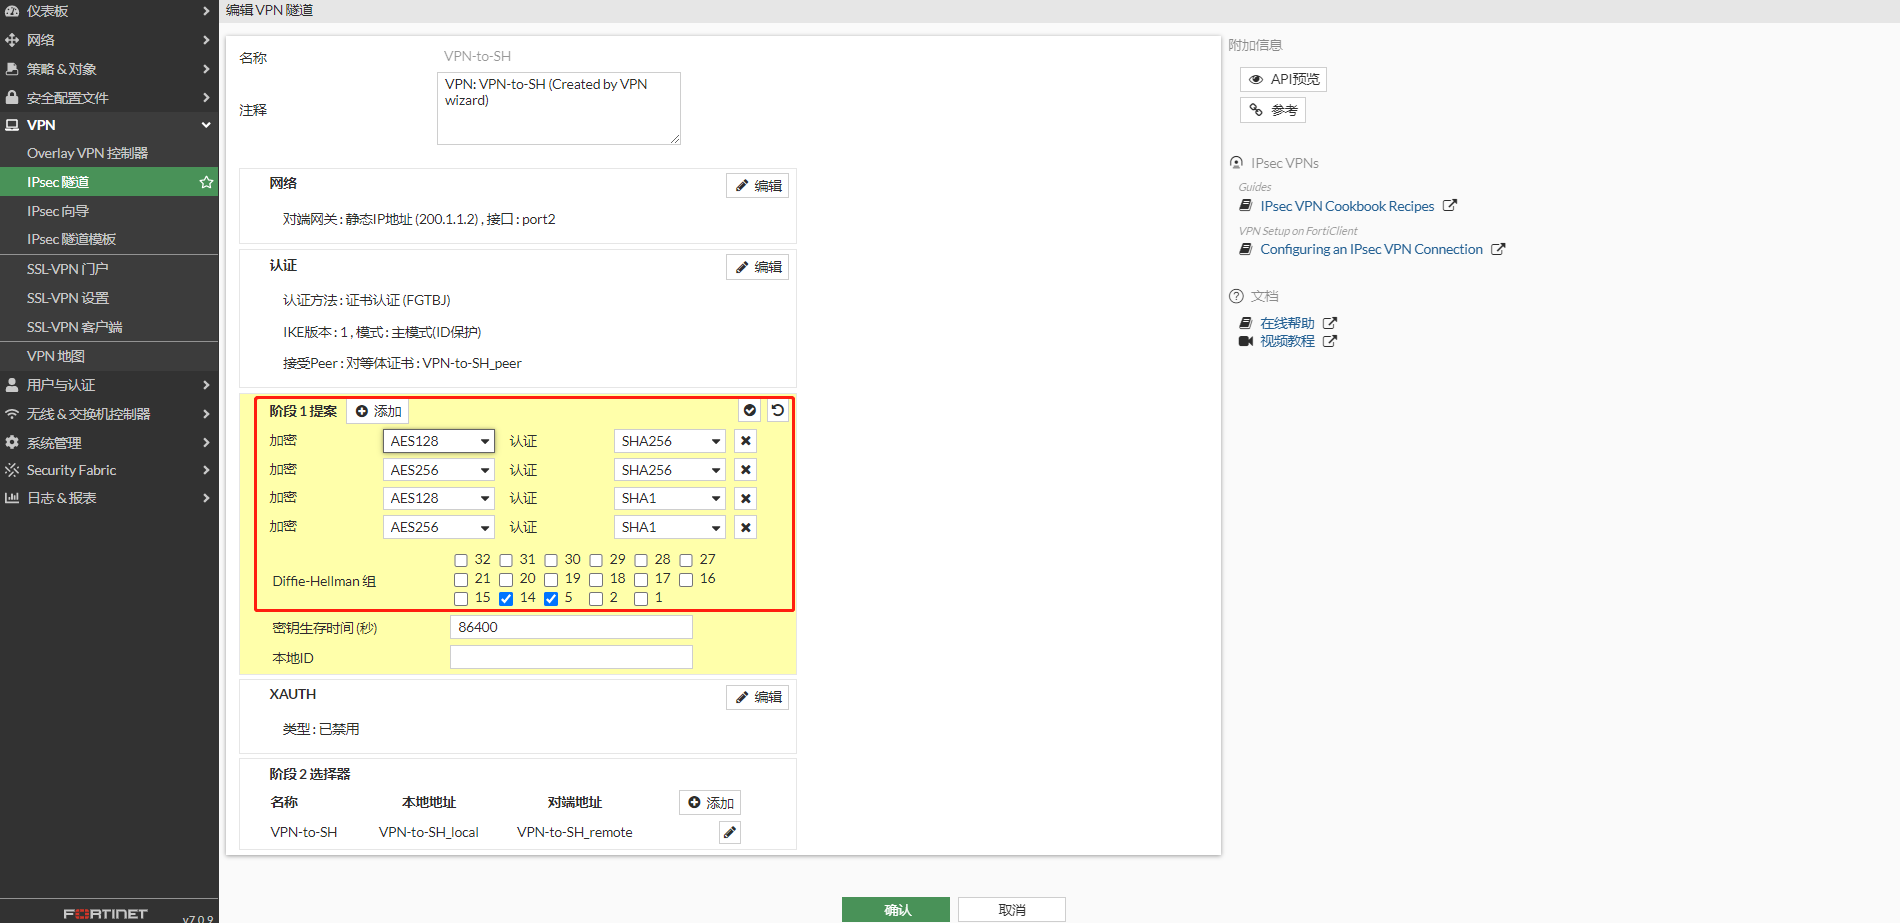
Task: Click the 编辑 button in 网络 section
Action: pos(757,186)
